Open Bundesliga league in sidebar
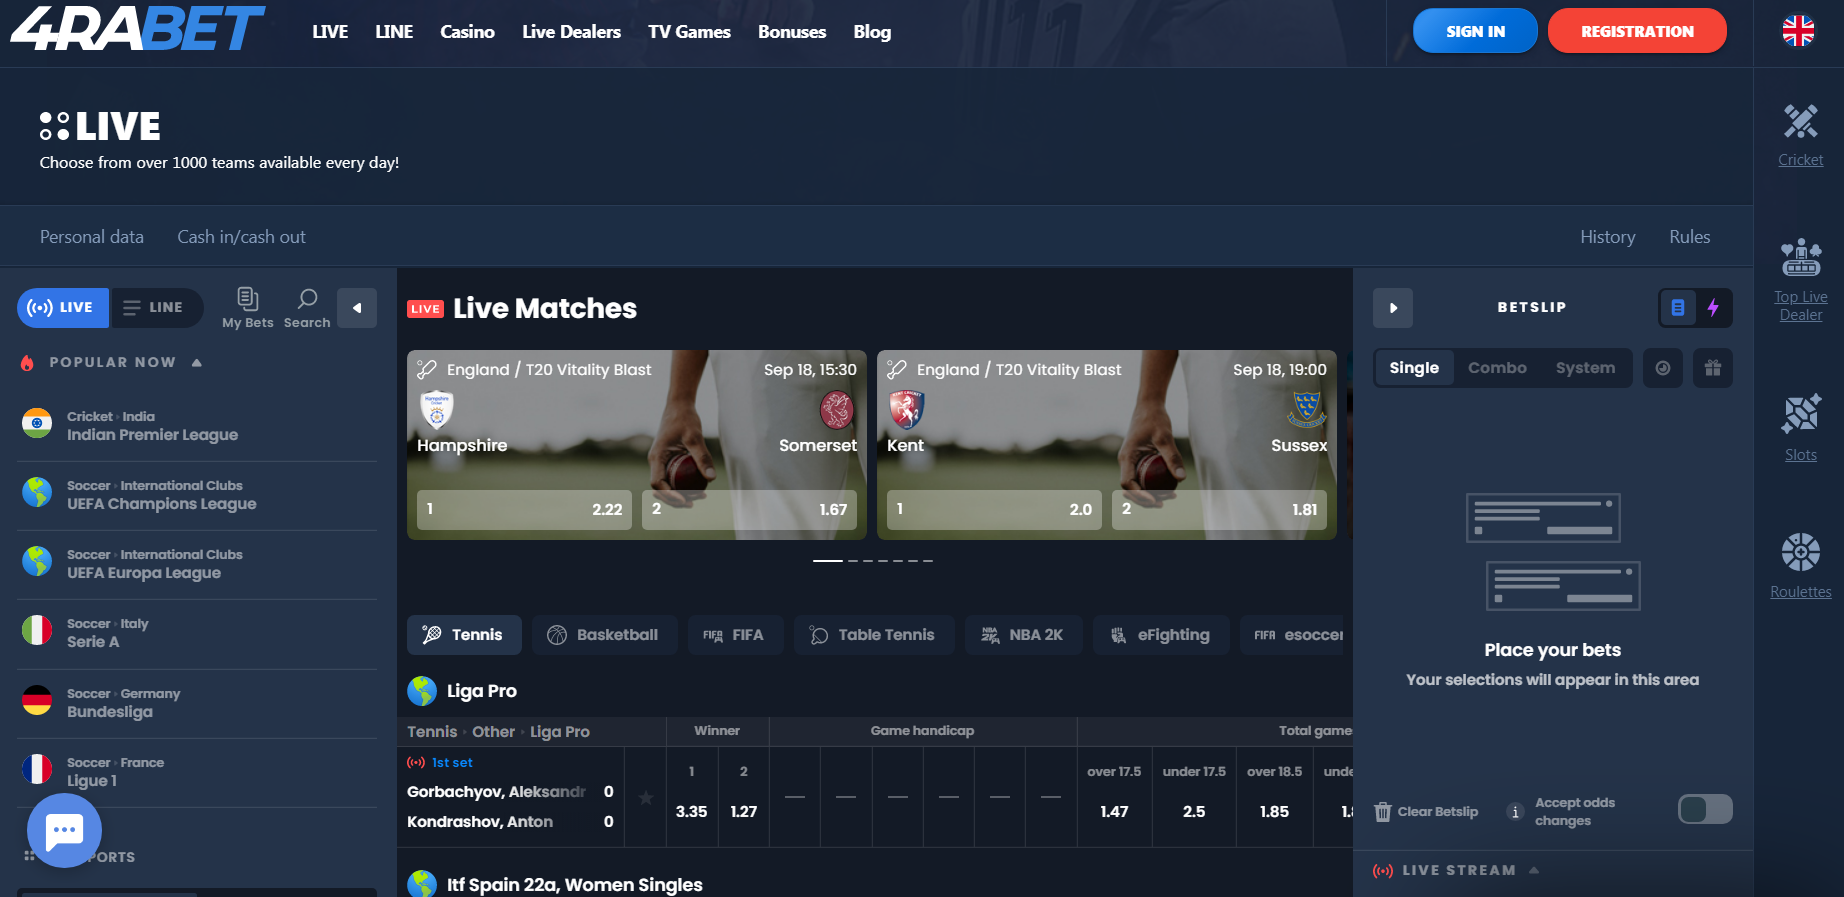This screenshot has height=897, width=1844. 197,704
